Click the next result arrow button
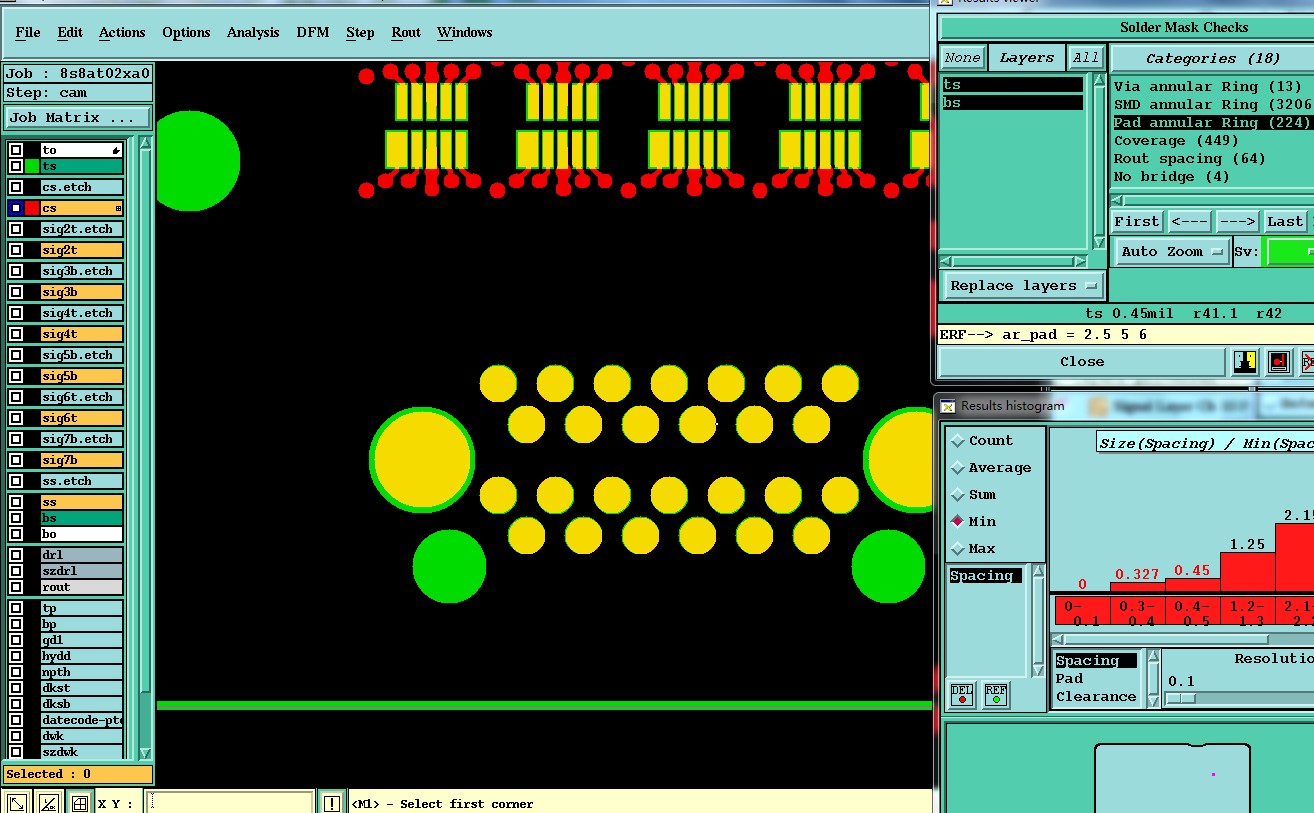1314x813 pixels. click(x=1237, y=222)
